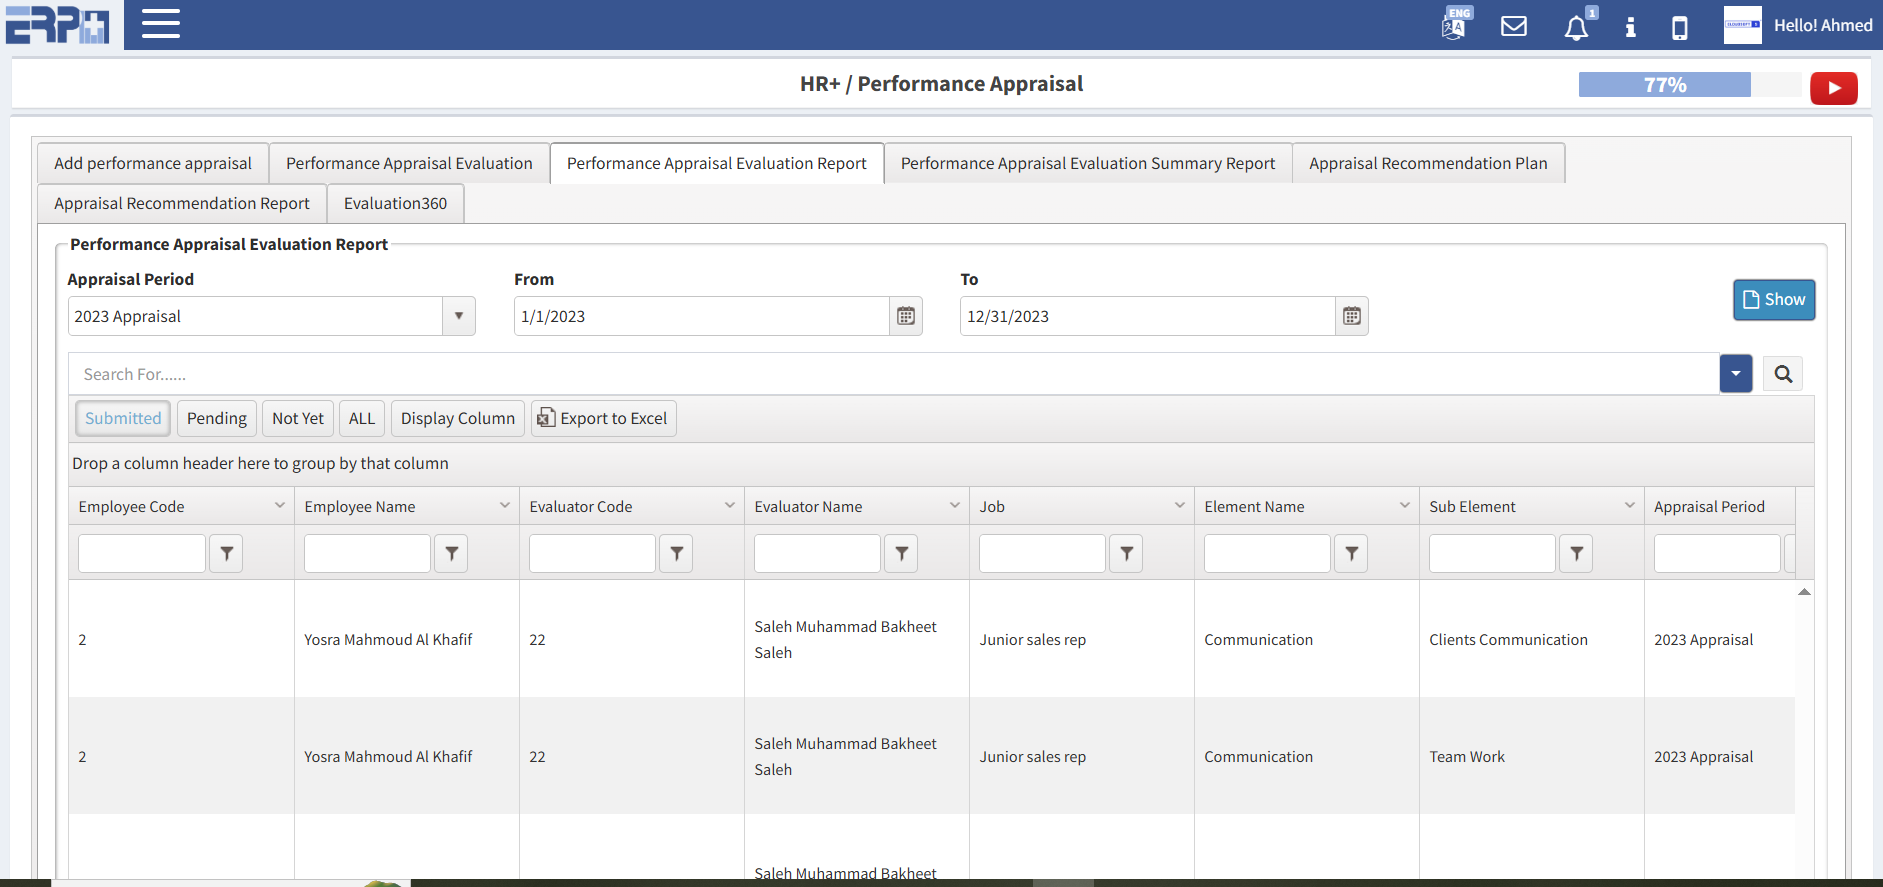This screenshot has width=1883, height=887.
Task: Open the From date calendar picker
Action: (x=906, y=316)
